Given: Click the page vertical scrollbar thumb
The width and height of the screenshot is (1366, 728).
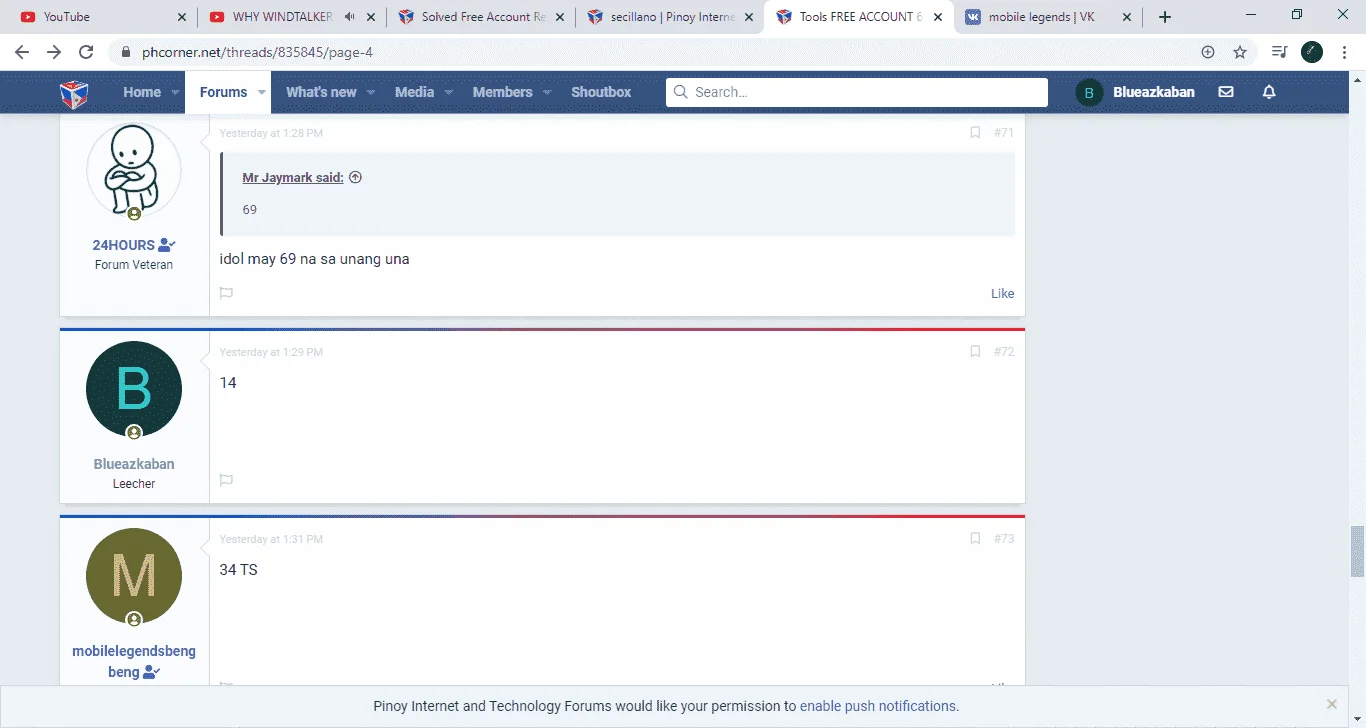Looking at the screenshot, I should tap(1357, 551).
